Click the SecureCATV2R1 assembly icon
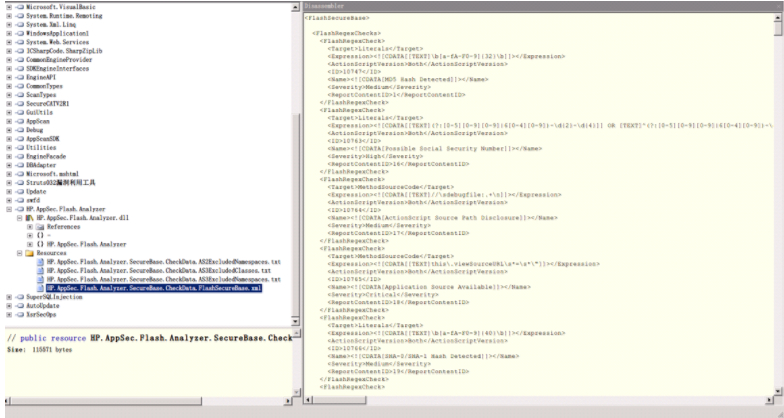Viewport: 784px width, 418px height. point(20,104)
